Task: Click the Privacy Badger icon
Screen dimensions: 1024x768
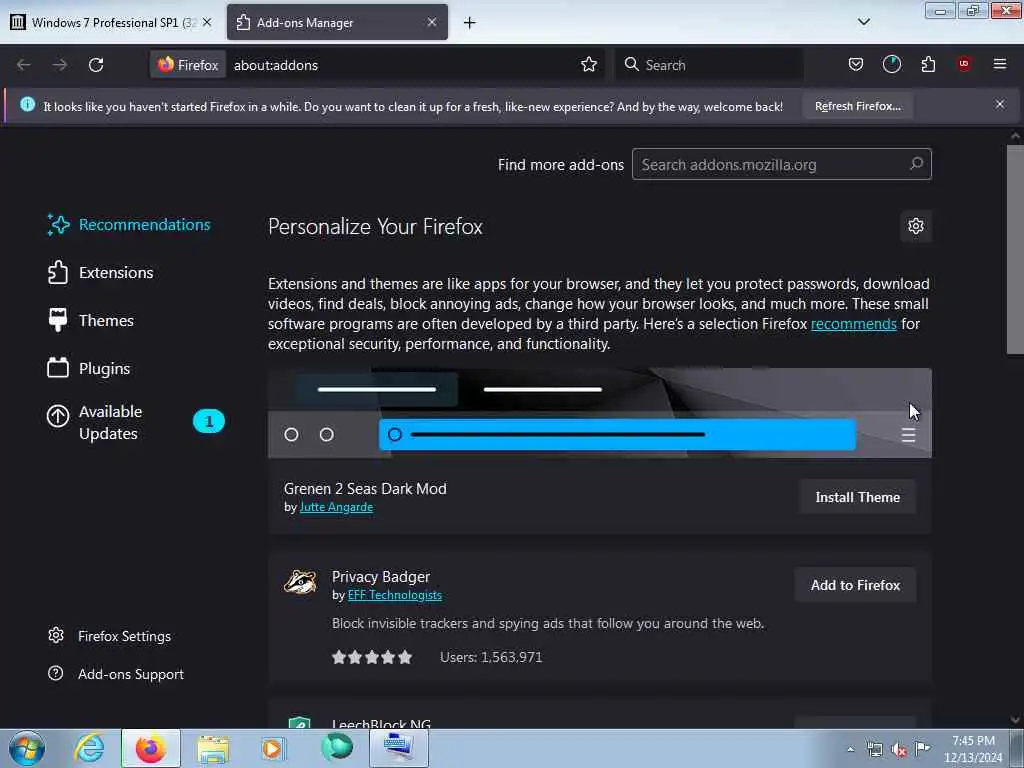Action: pyautogui.click(x=300, y=581)
